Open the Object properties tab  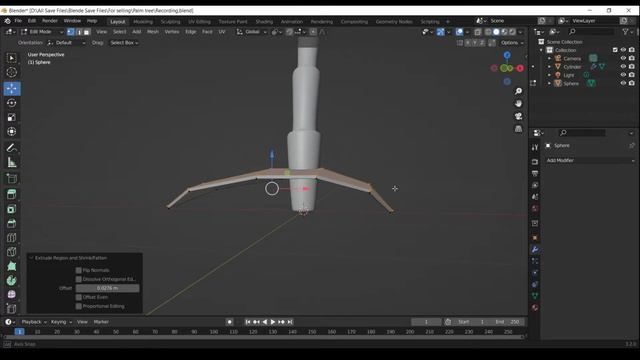pyautogui.click(x=535, y=238)
